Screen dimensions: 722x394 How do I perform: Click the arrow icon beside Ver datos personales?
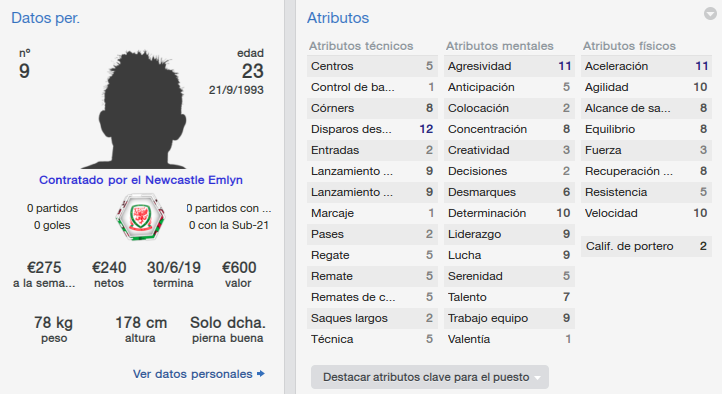pos(261,374)
